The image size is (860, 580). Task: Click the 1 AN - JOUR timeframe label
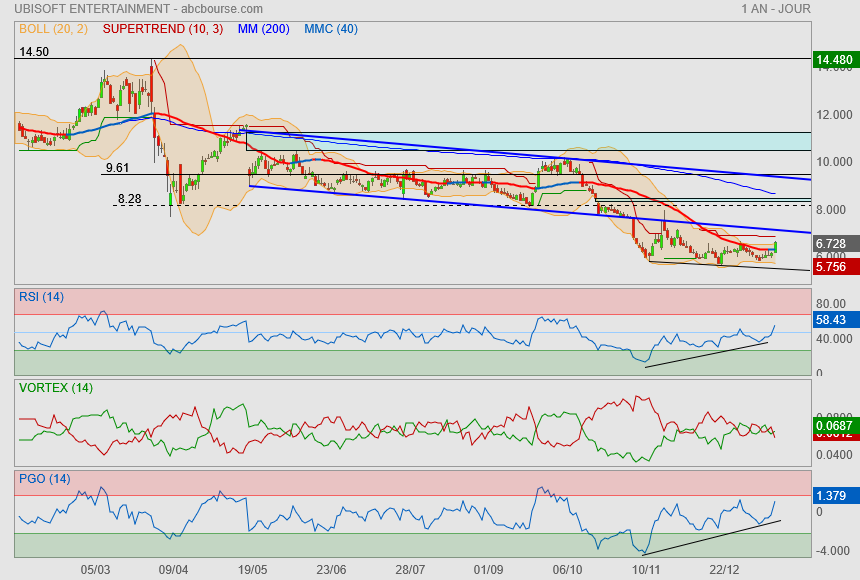[x=776, y=9]
